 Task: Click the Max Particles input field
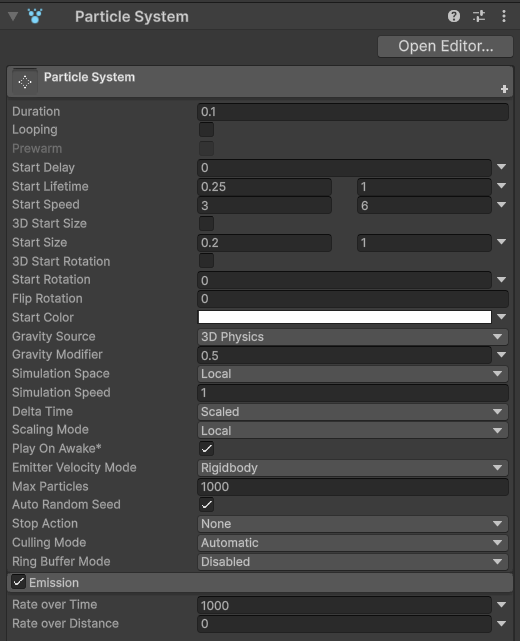(353, 486)
